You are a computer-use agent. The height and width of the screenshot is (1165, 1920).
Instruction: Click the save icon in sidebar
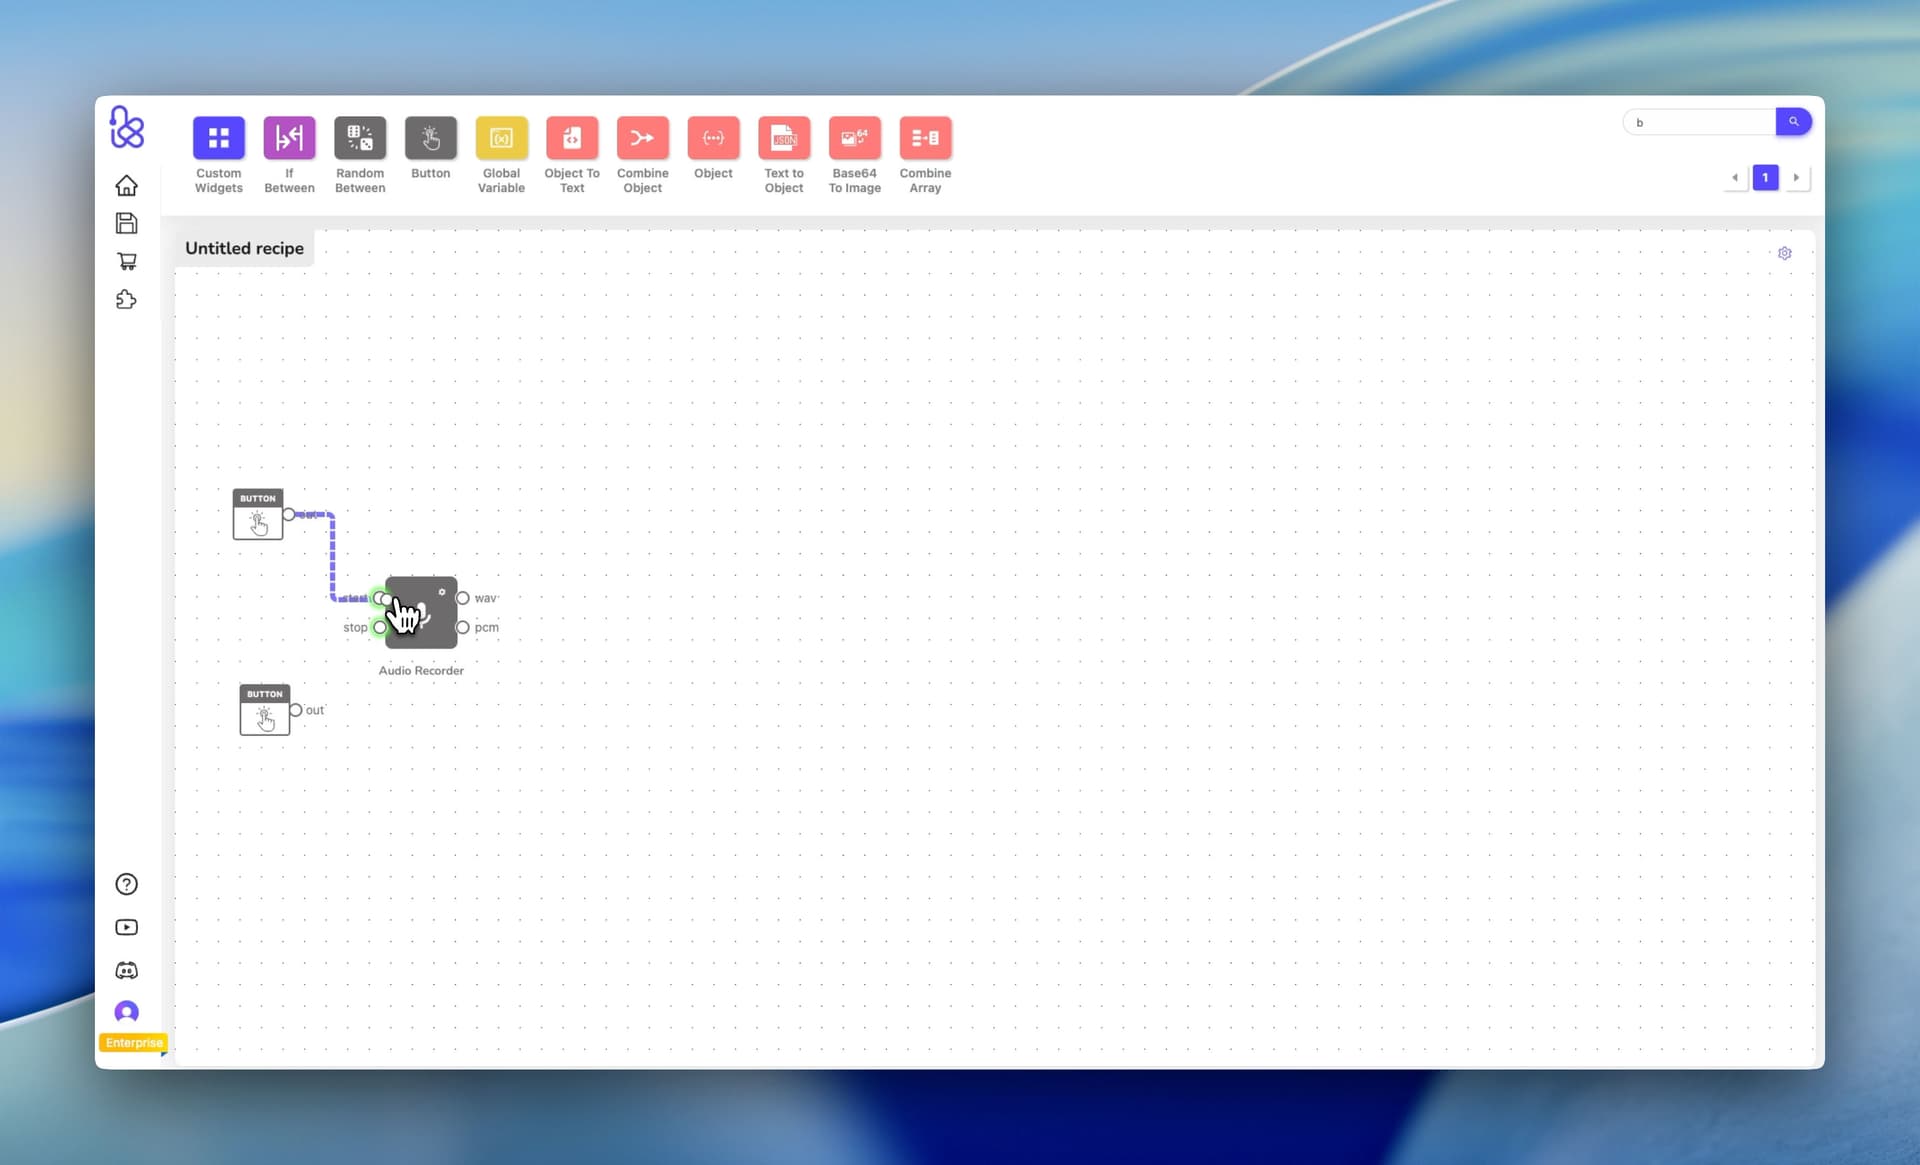point(126,223)
